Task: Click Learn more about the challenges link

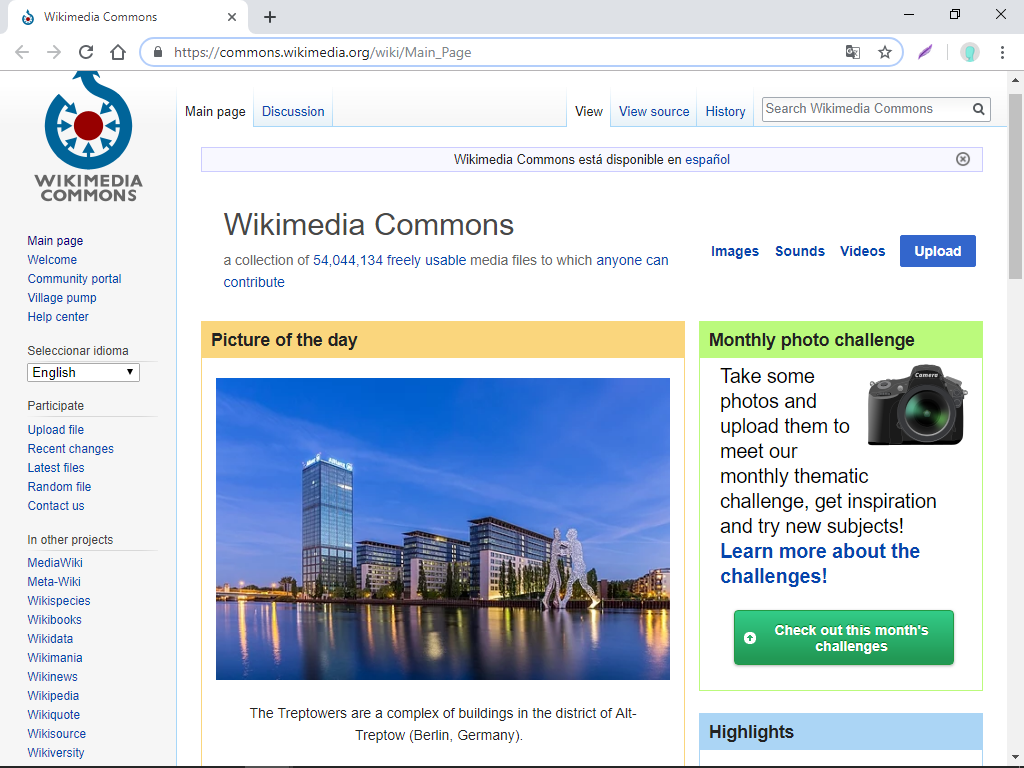Action: tap(820, 564)
